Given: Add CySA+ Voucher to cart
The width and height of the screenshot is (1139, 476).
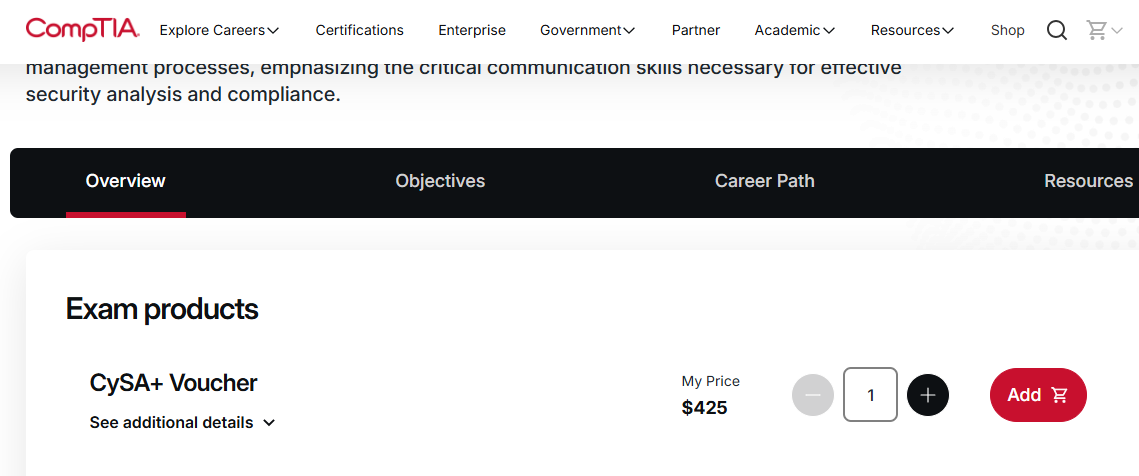Looking at the screenshot, I should pyautogui.click(x=1038, y=395).
